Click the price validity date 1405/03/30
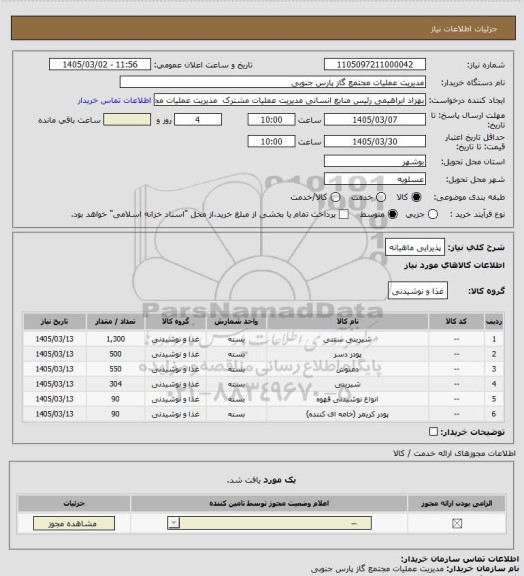 click(x=375, y=141)
